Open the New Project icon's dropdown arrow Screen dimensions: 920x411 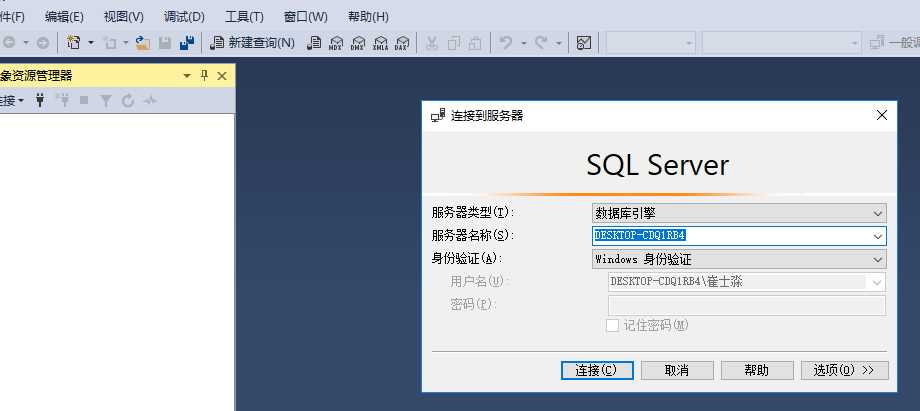(91, 43)
